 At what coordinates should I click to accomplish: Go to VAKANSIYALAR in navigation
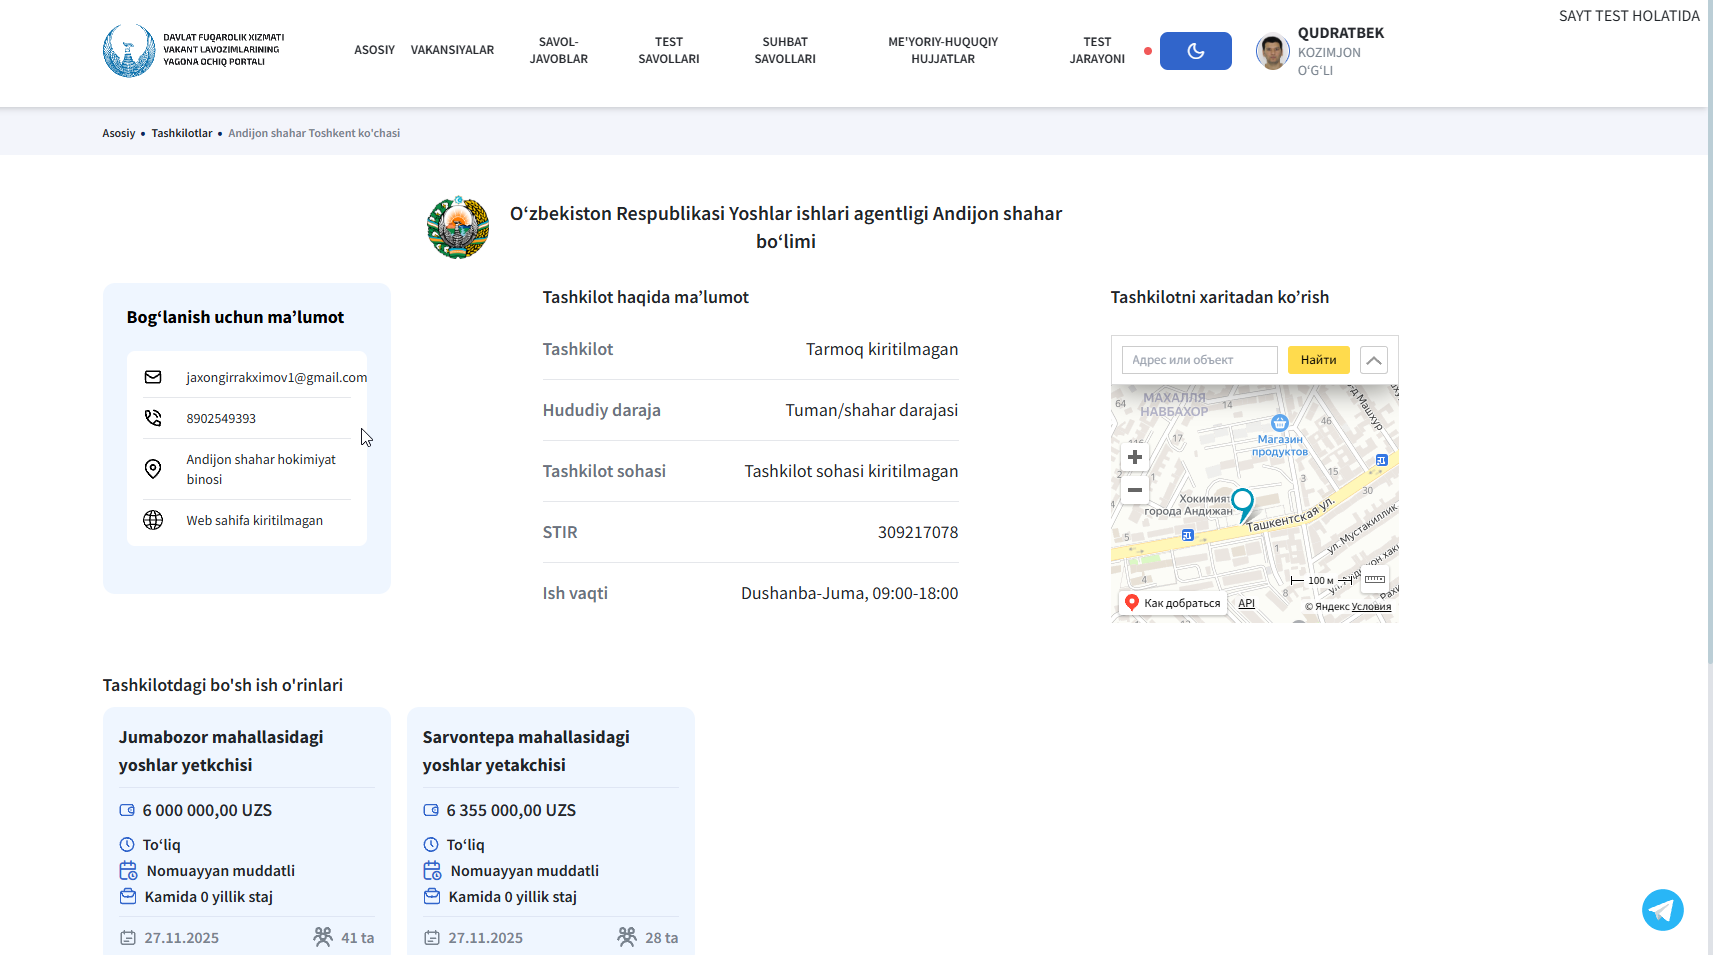(x=452, y=50)
